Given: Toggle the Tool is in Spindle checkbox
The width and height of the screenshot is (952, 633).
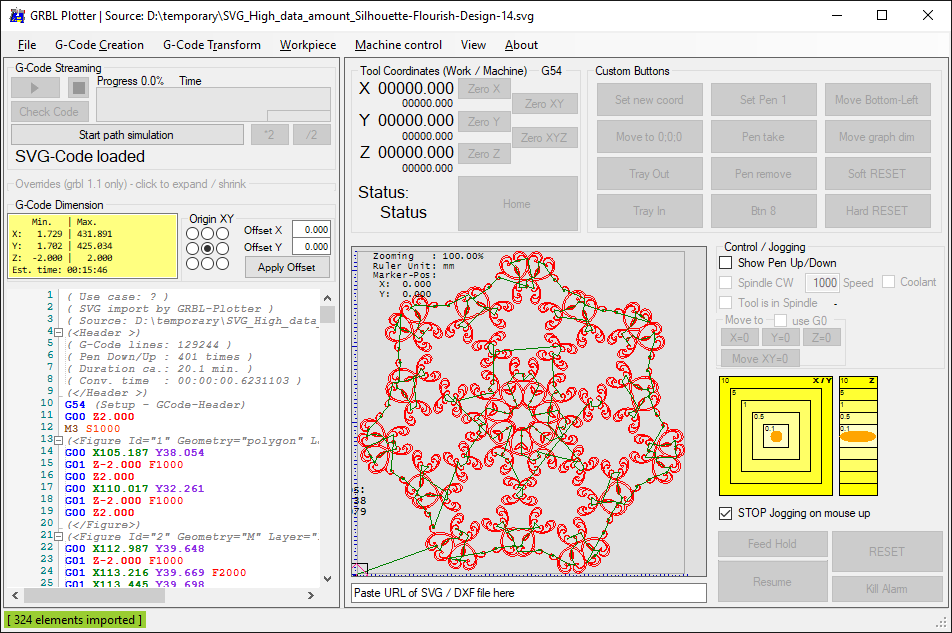Looking at the screenshot, I should (x=726, y=303).
